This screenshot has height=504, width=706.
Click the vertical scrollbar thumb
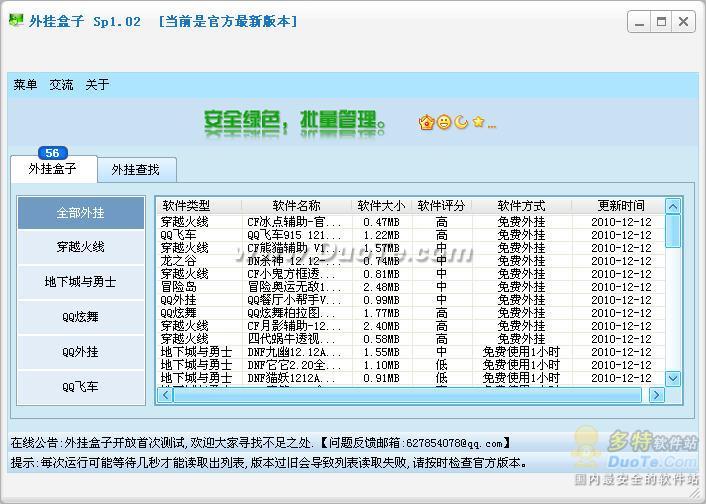pyautogui.click(x=673, y=231)
